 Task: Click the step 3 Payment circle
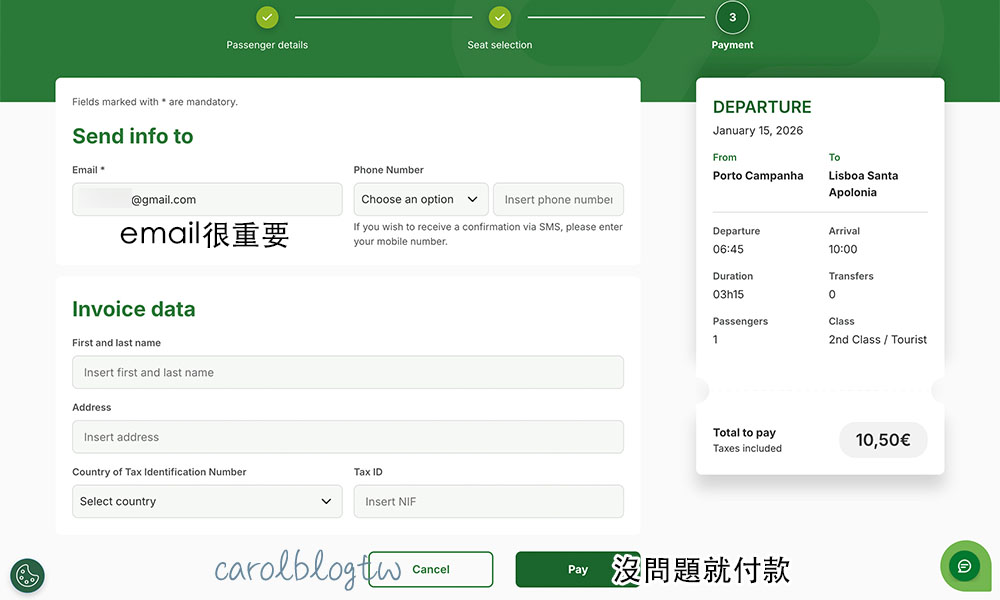click(x=732, y=17)
